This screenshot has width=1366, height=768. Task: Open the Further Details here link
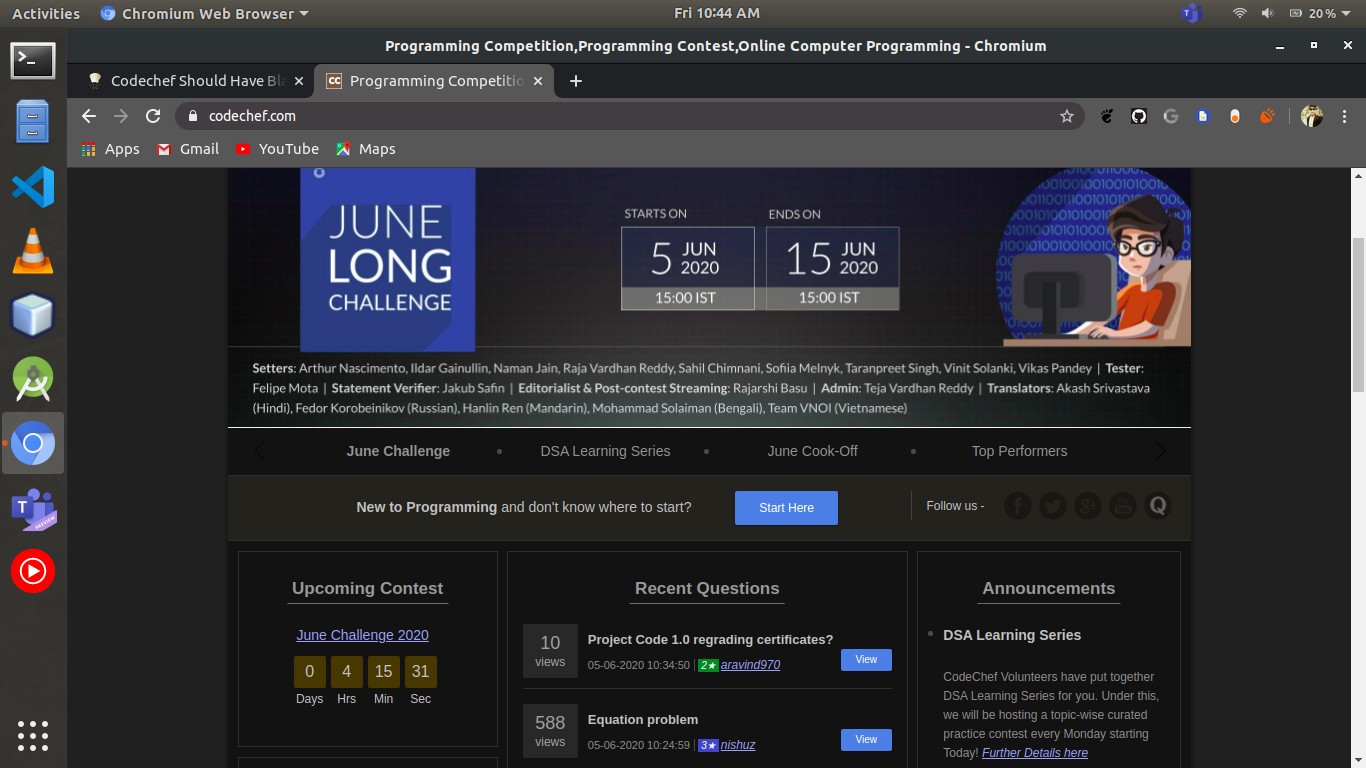click(1035, 753)
